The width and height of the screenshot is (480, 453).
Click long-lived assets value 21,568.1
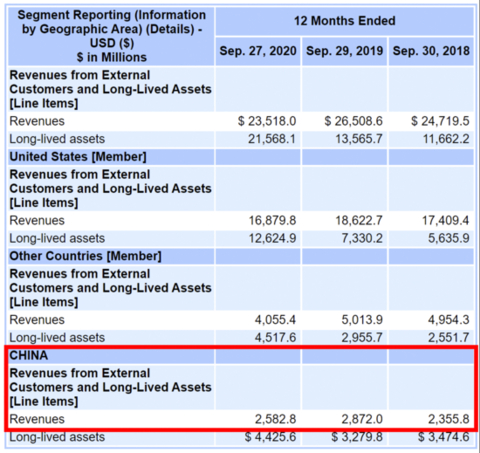point(272,139)
